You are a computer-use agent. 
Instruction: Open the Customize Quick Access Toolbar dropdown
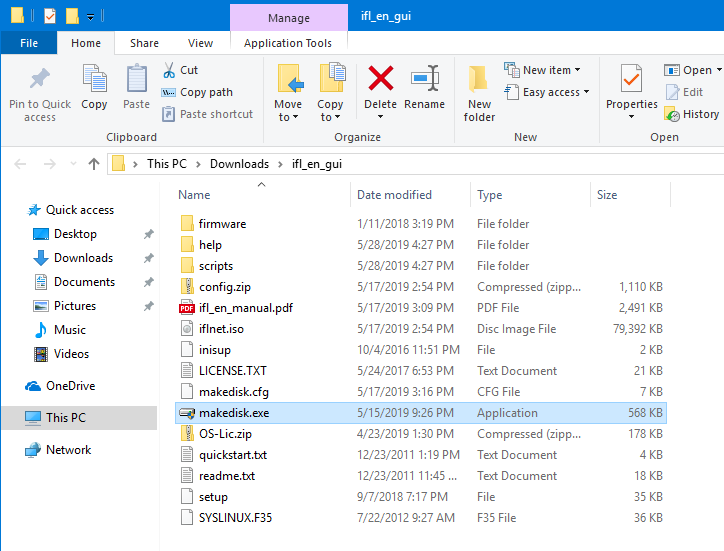click(x=90, y=17)
